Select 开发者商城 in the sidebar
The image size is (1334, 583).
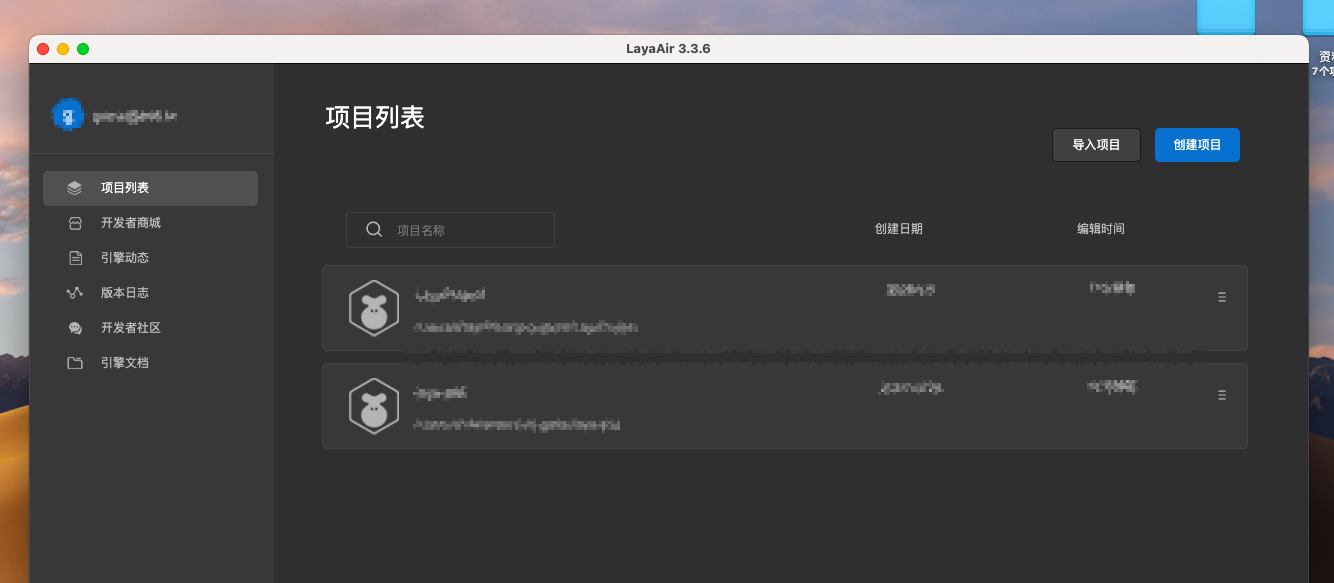point(131,223)
